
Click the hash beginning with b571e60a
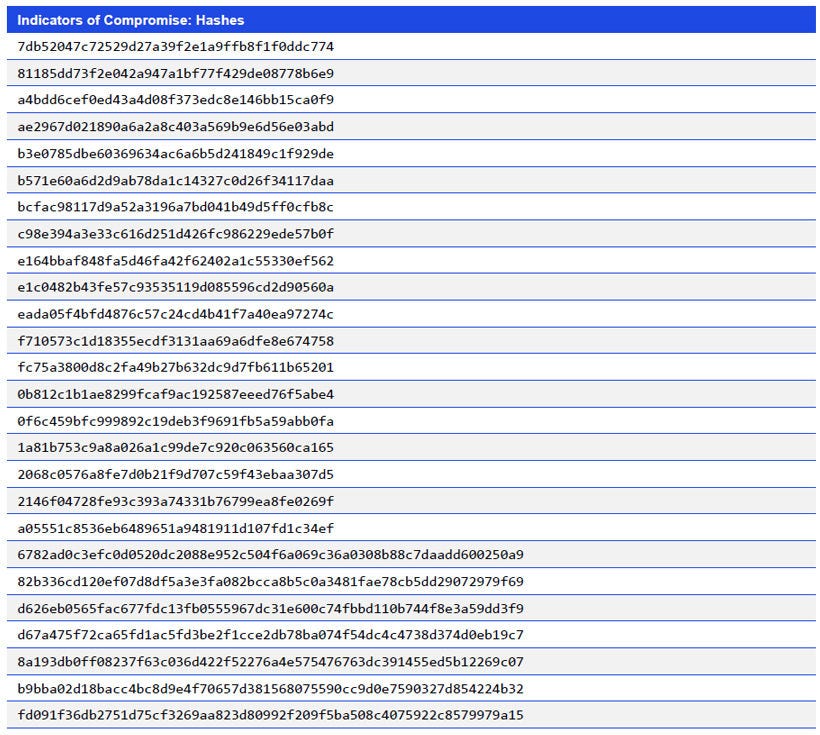point(175,181)
